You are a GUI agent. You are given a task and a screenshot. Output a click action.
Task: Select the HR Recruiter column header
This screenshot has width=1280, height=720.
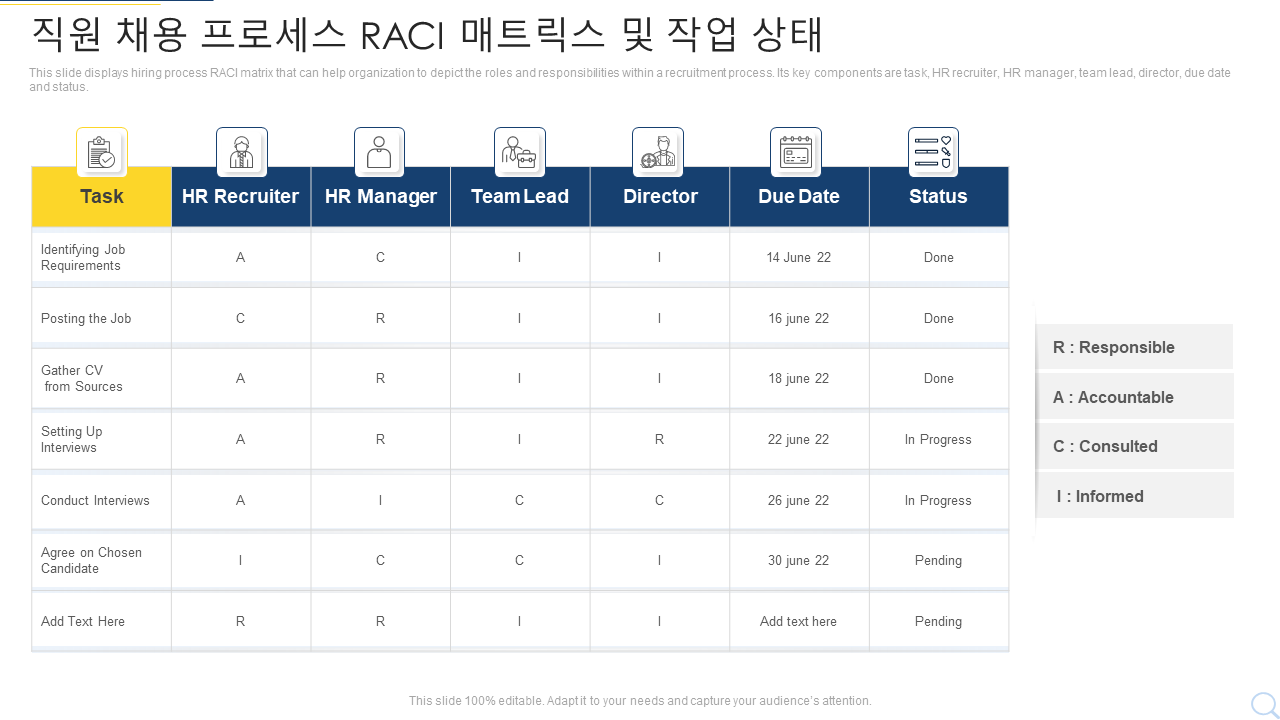pos(241,196)
